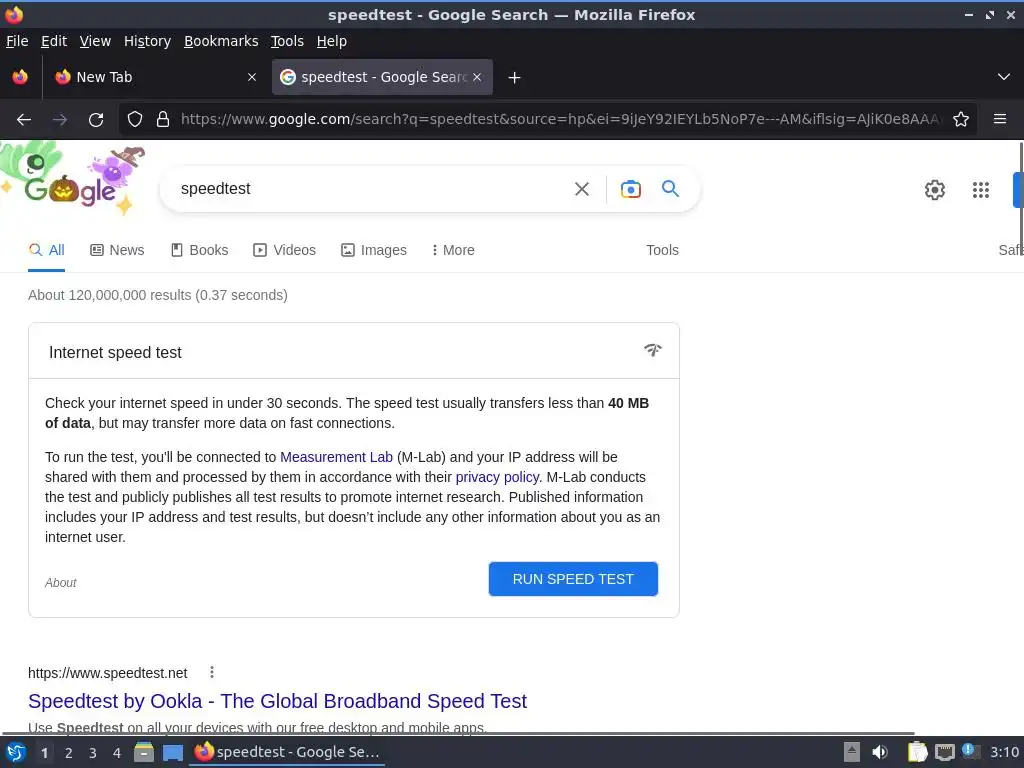Open the system start menu icon
This screenshot has height=768, width=1024.
tap(16, 752)
